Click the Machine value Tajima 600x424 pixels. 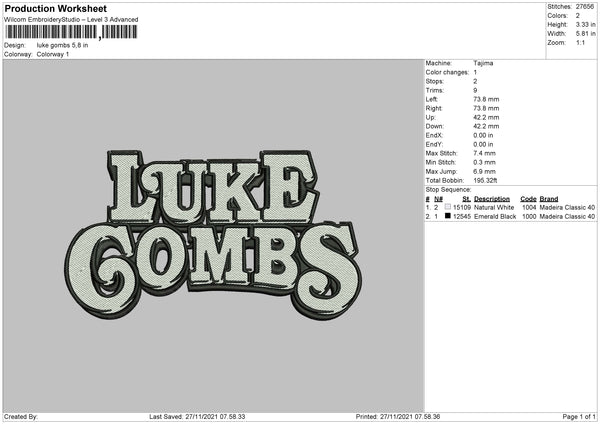(x=483, y=63)
